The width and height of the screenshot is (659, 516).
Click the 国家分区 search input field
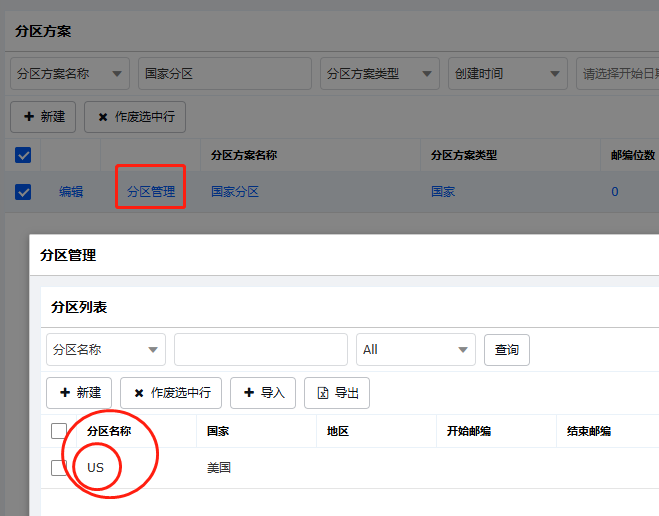click(x=225, y=74)
